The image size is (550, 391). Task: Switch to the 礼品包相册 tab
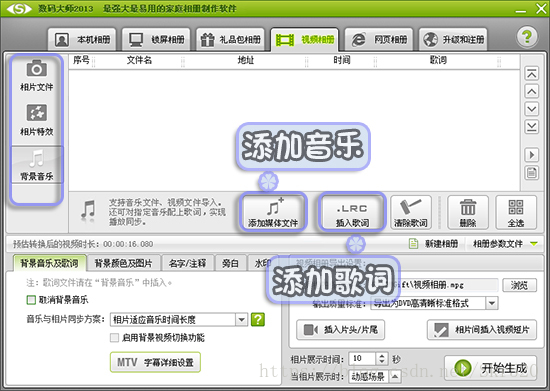[x=230, y=39]
